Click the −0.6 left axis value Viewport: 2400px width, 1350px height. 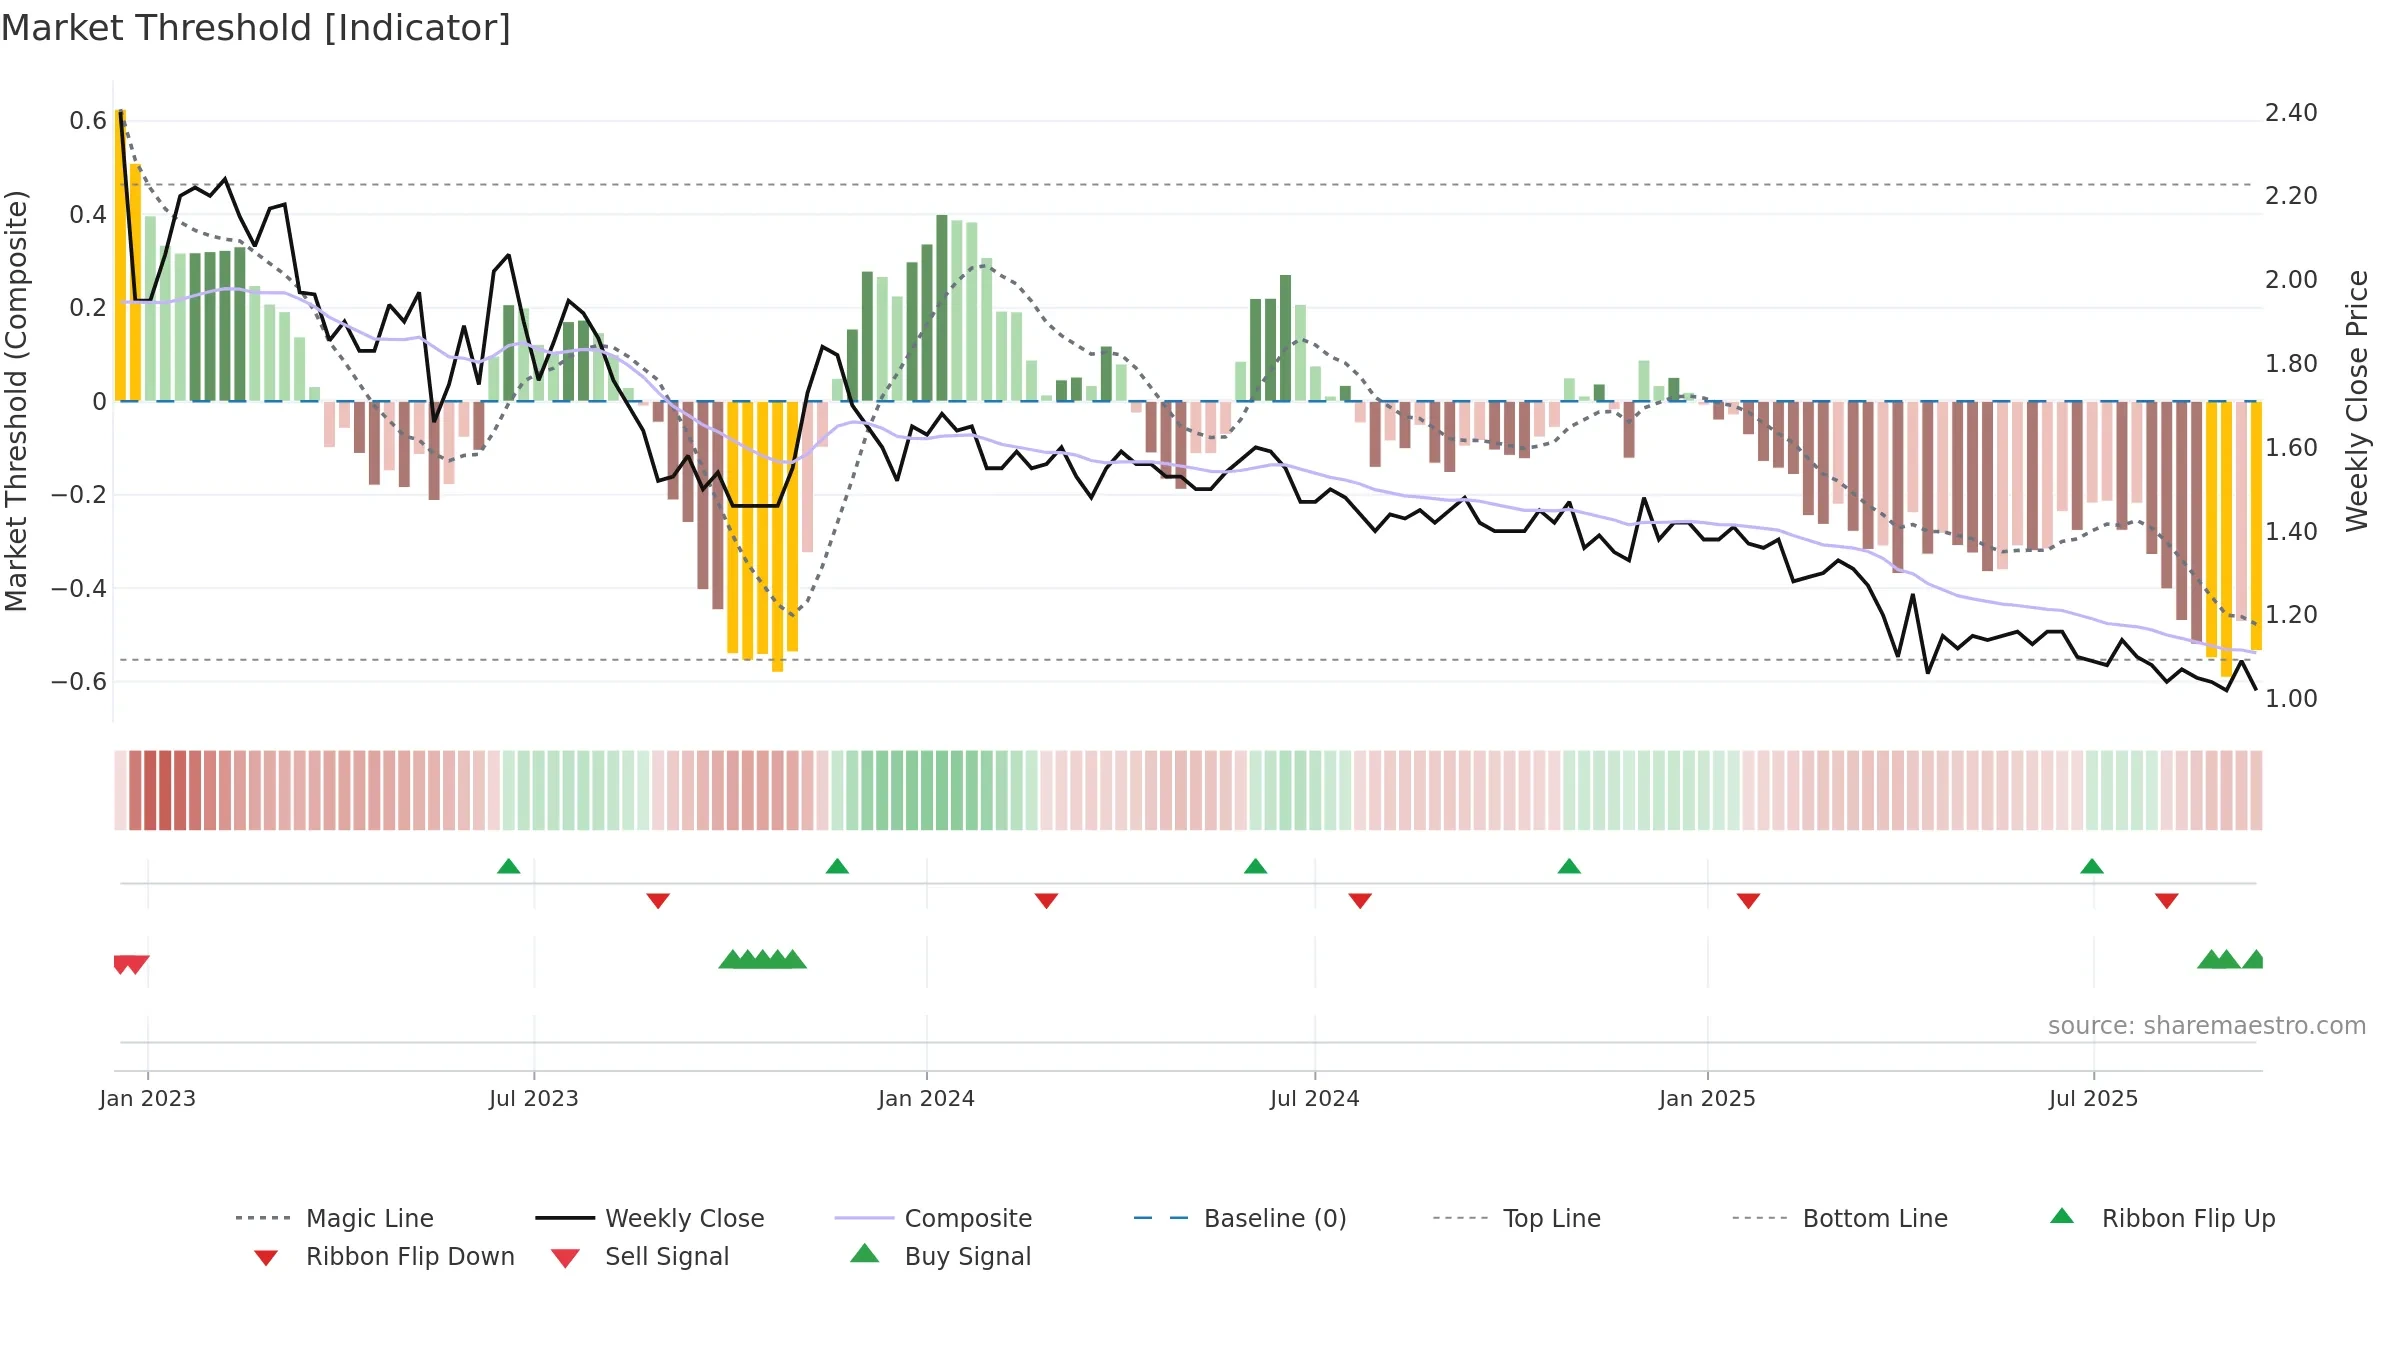[79, 682]
